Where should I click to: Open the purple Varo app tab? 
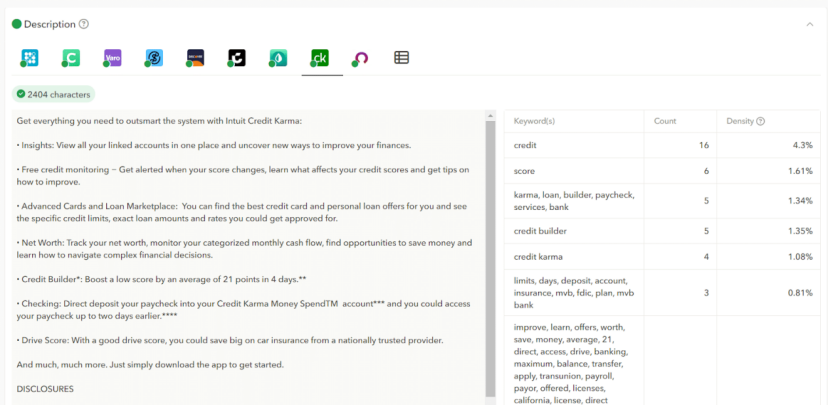[113, 58]
